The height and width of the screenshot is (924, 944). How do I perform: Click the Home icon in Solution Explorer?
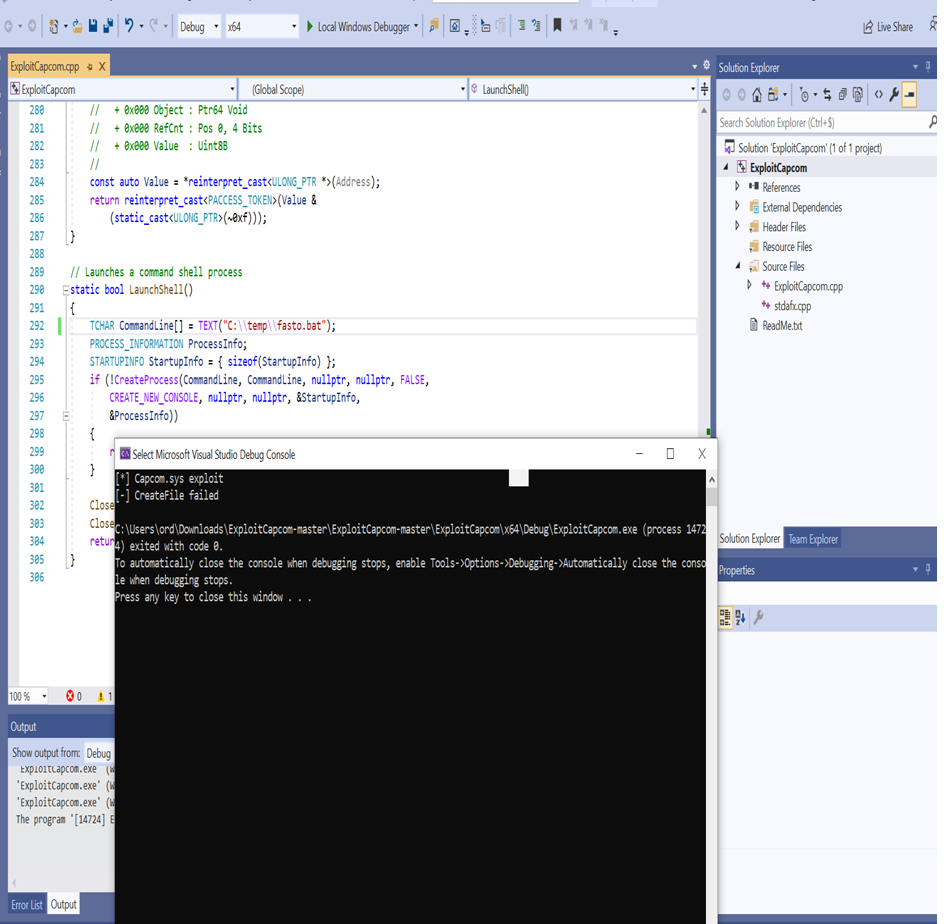(x=757, y=94)
